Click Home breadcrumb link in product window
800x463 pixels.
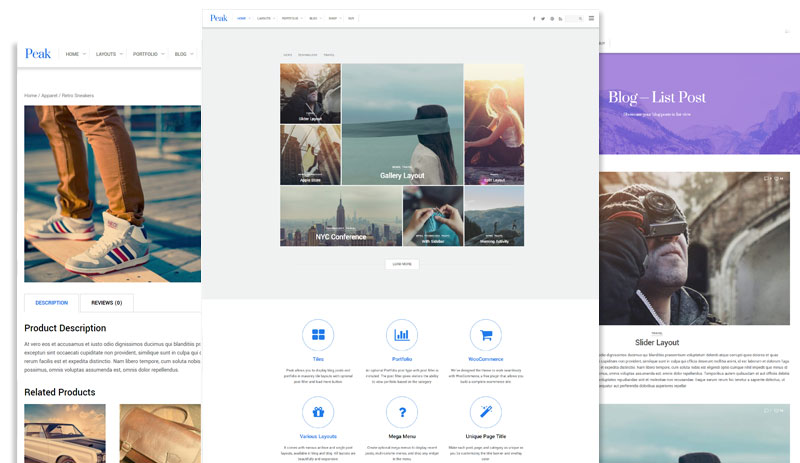(31, 95)
